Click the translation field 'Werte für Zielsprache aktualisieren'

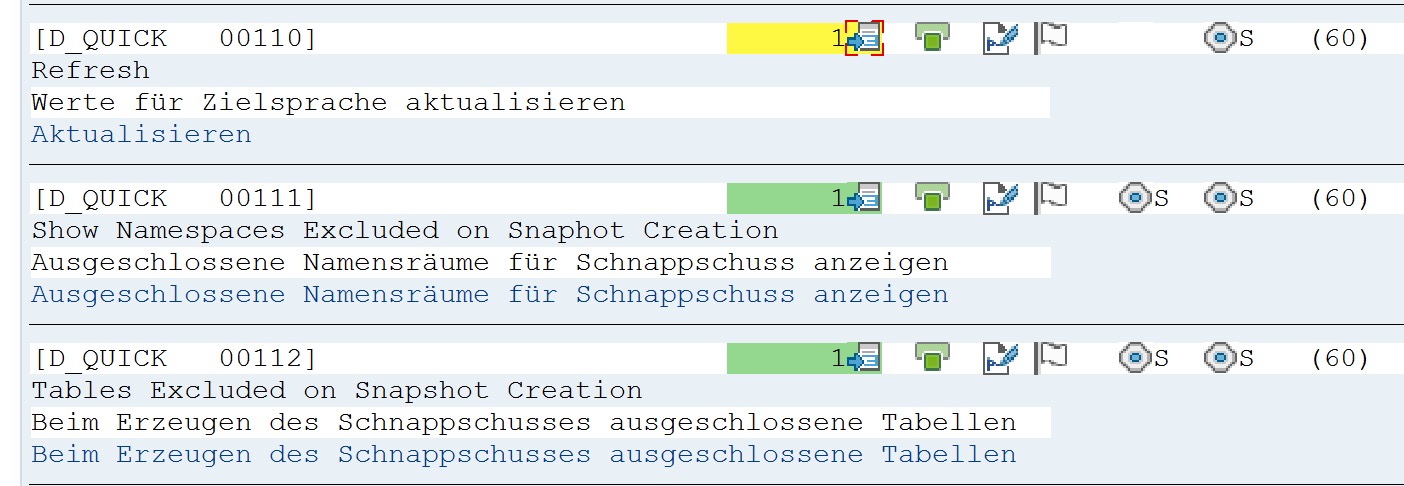tap(540, 102)
